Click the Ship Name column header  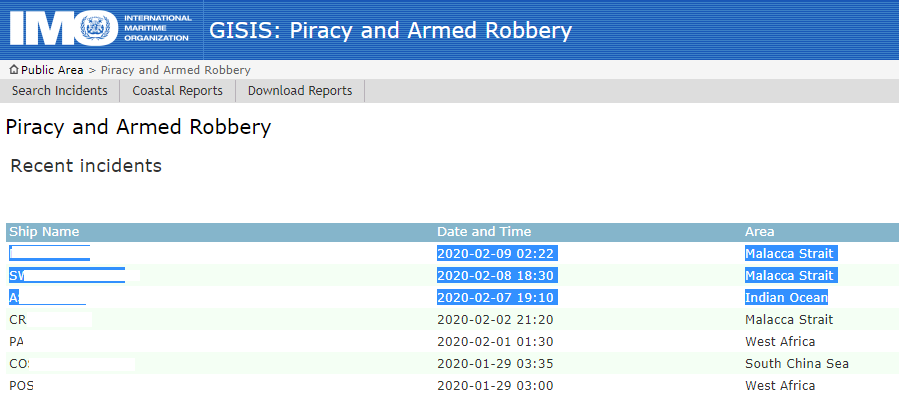(44, 232)
